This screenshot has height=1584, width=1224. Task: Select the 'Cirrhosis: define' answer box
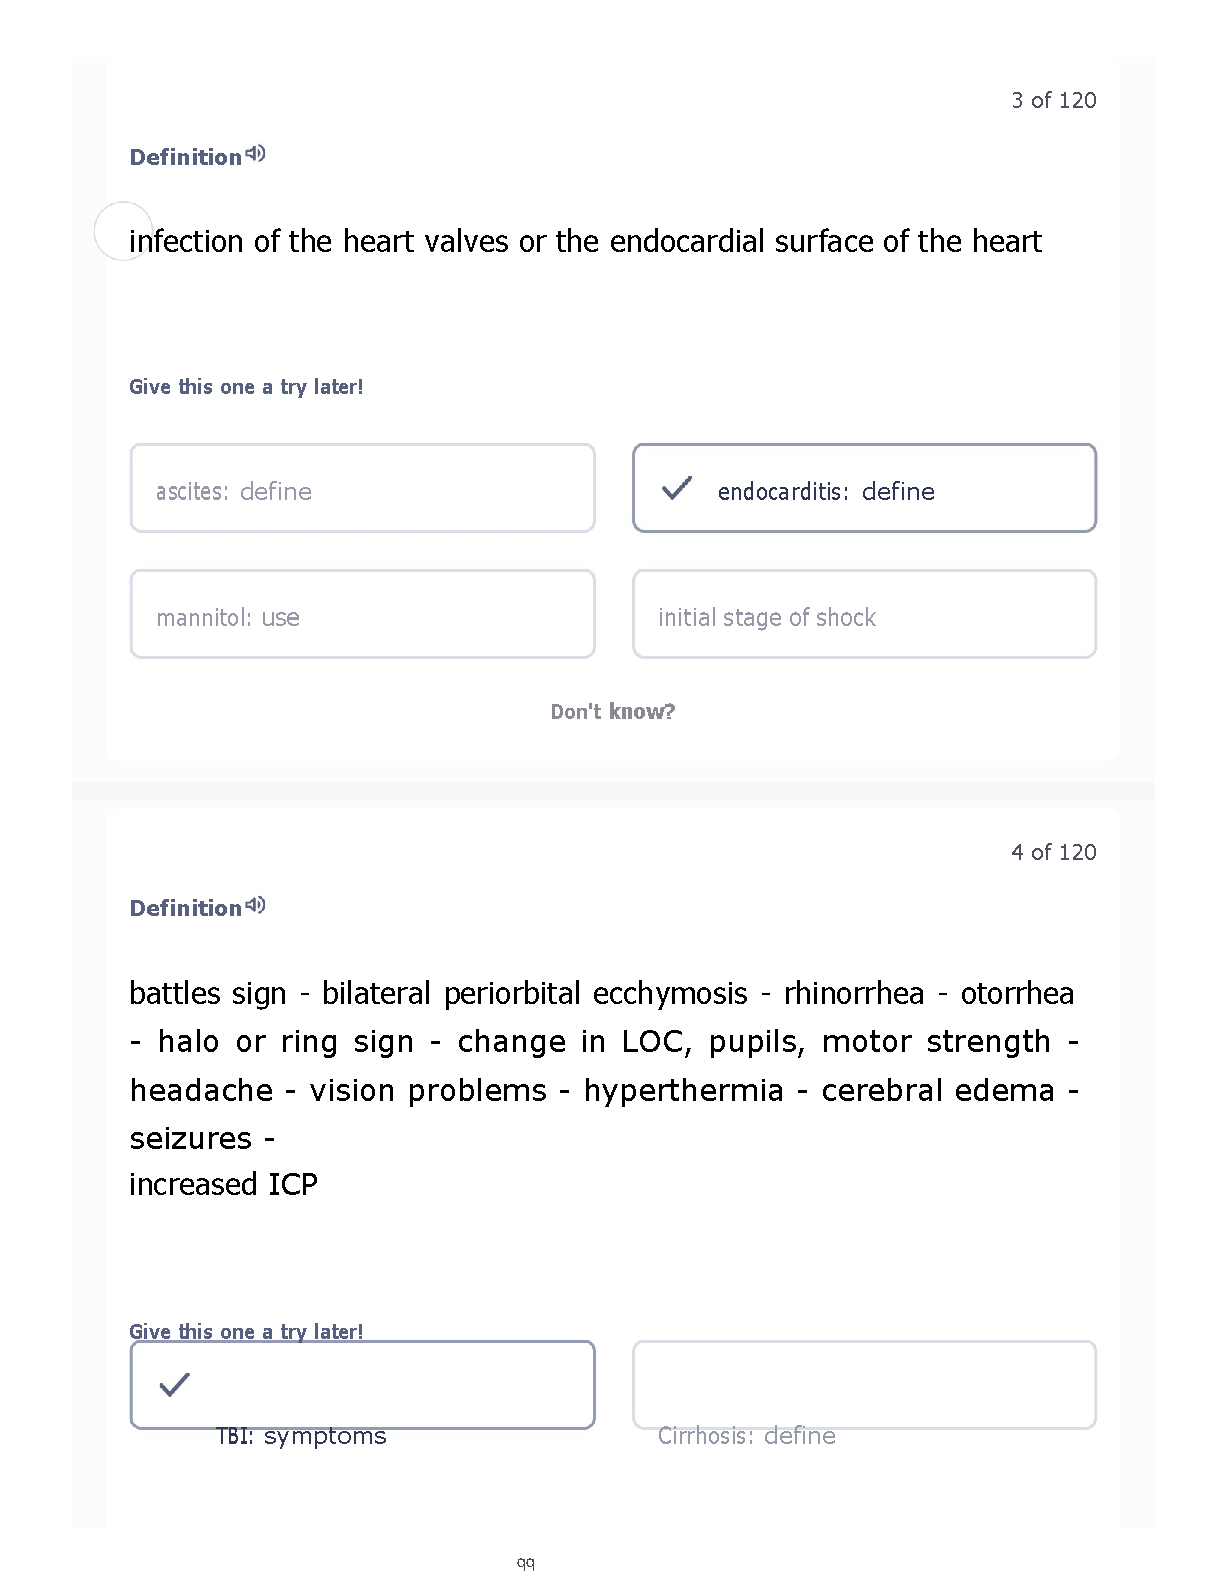[864, 1385]
